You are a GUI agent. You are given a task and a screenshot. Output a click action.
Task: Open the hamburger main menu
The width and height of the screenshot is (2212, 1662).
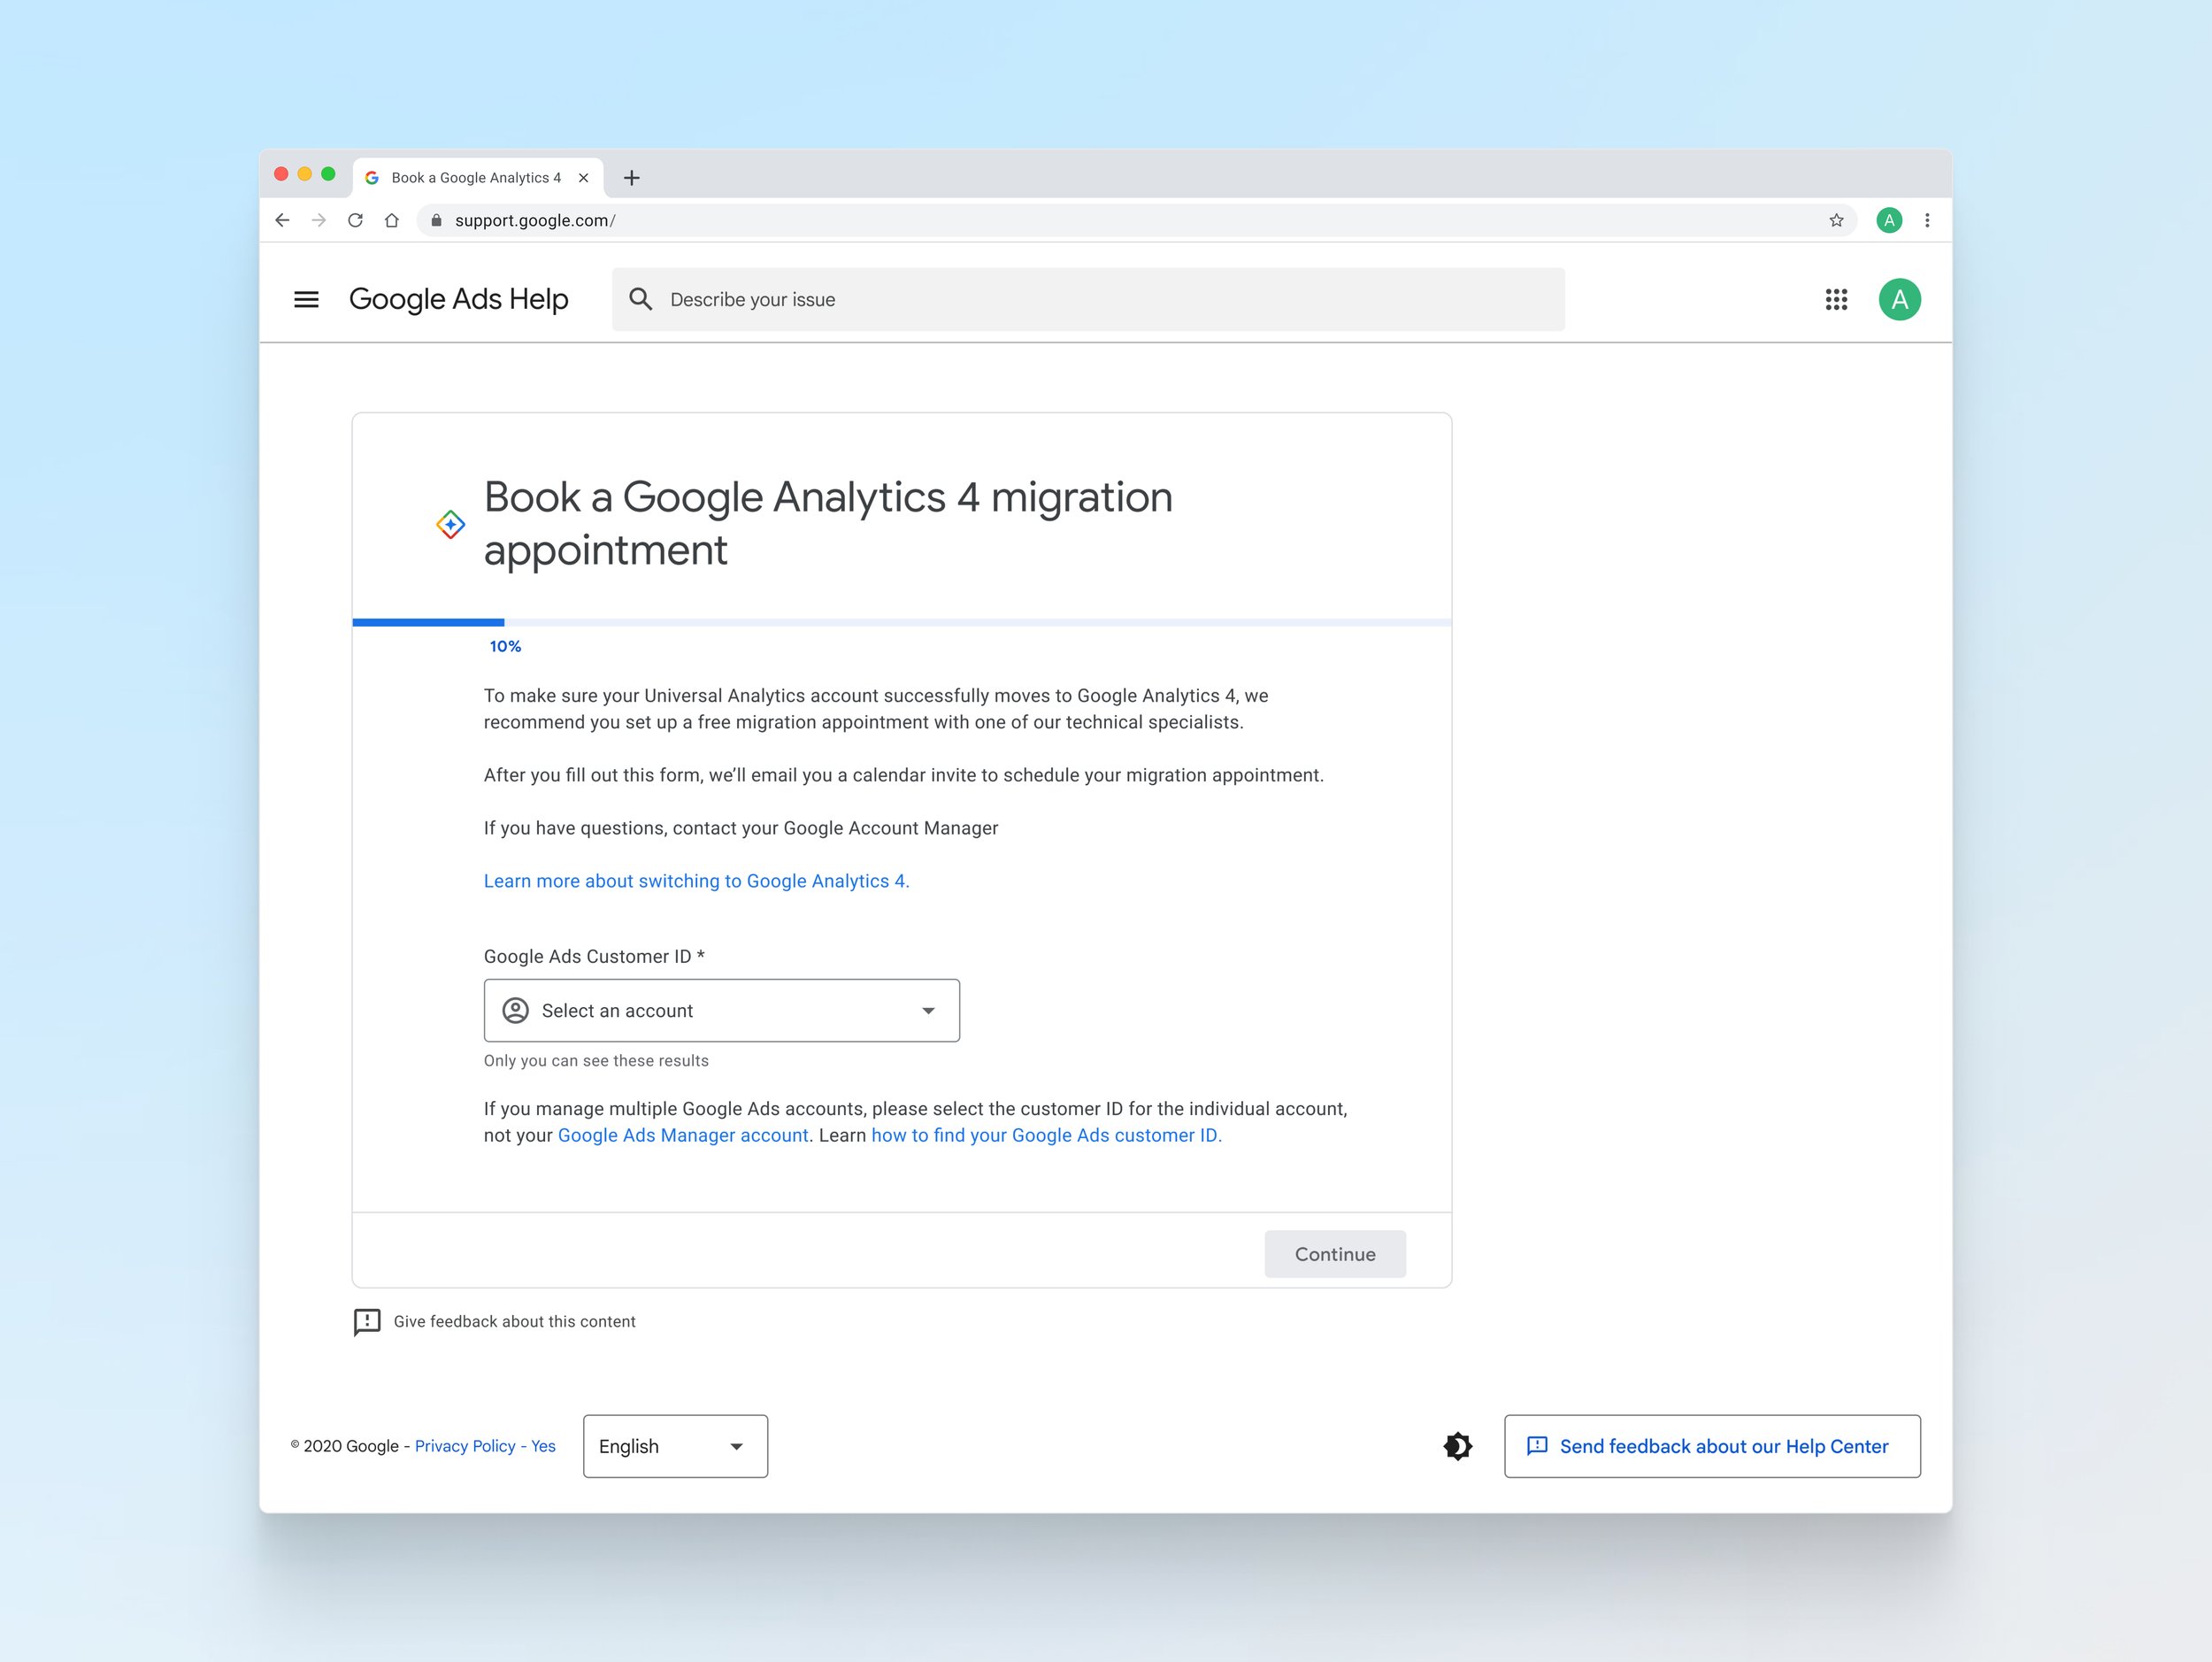click(x=306, y=299)
